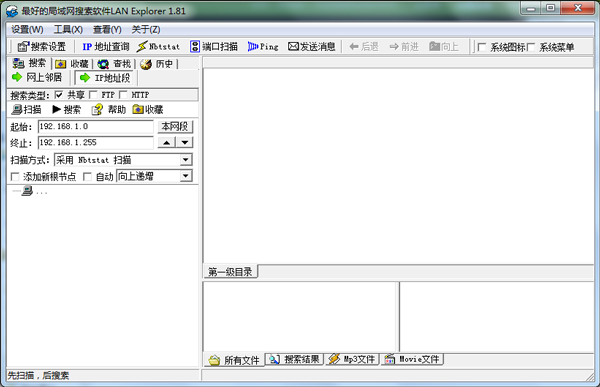Screen dimensions: 600x387
Task: Open the 查看(Y) menu
Action: click(x=107, y=29)
